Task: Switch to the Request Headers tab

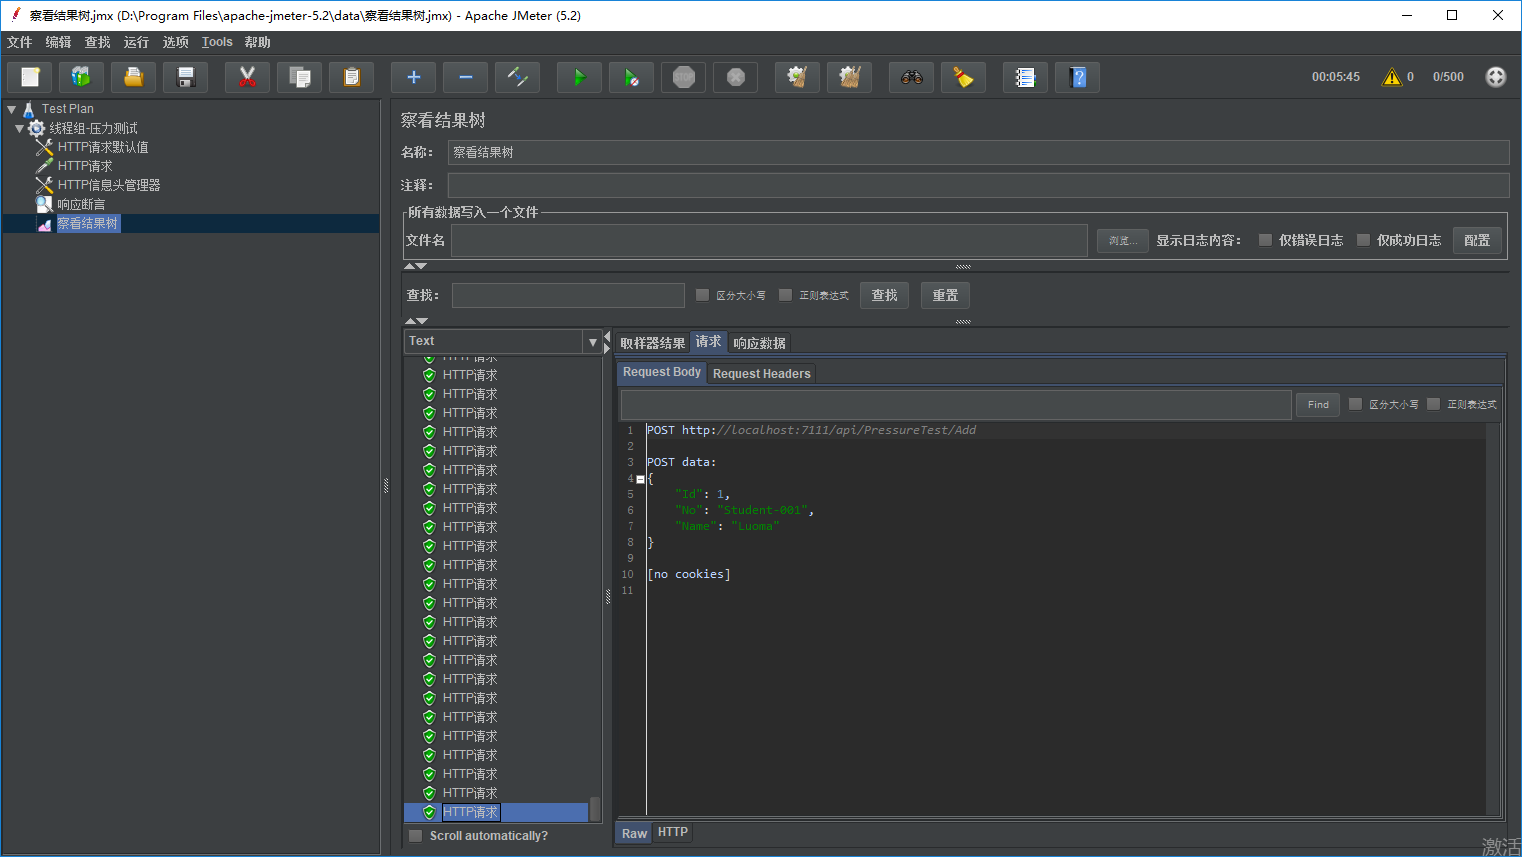Action: pos(762,374)
